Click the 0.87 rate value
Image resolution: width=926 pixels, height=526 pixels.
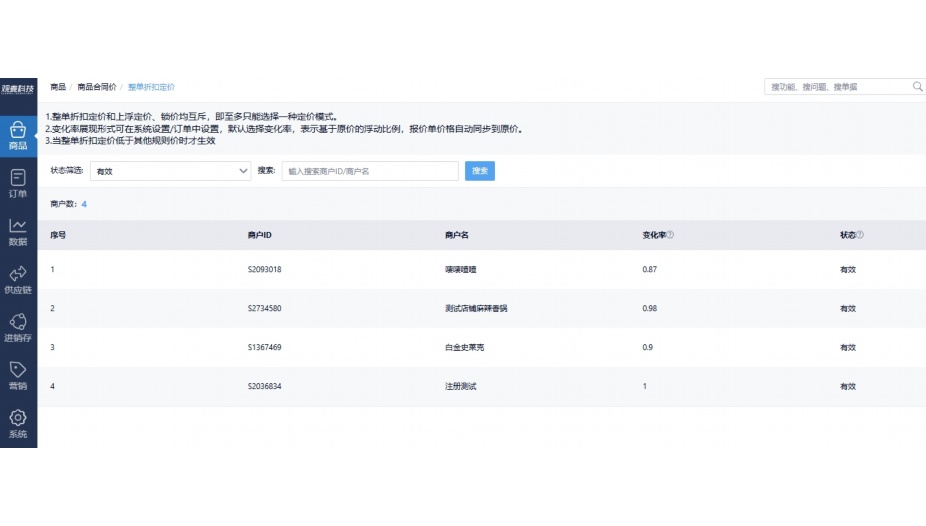pyautogui.click(x=650, y=269)
